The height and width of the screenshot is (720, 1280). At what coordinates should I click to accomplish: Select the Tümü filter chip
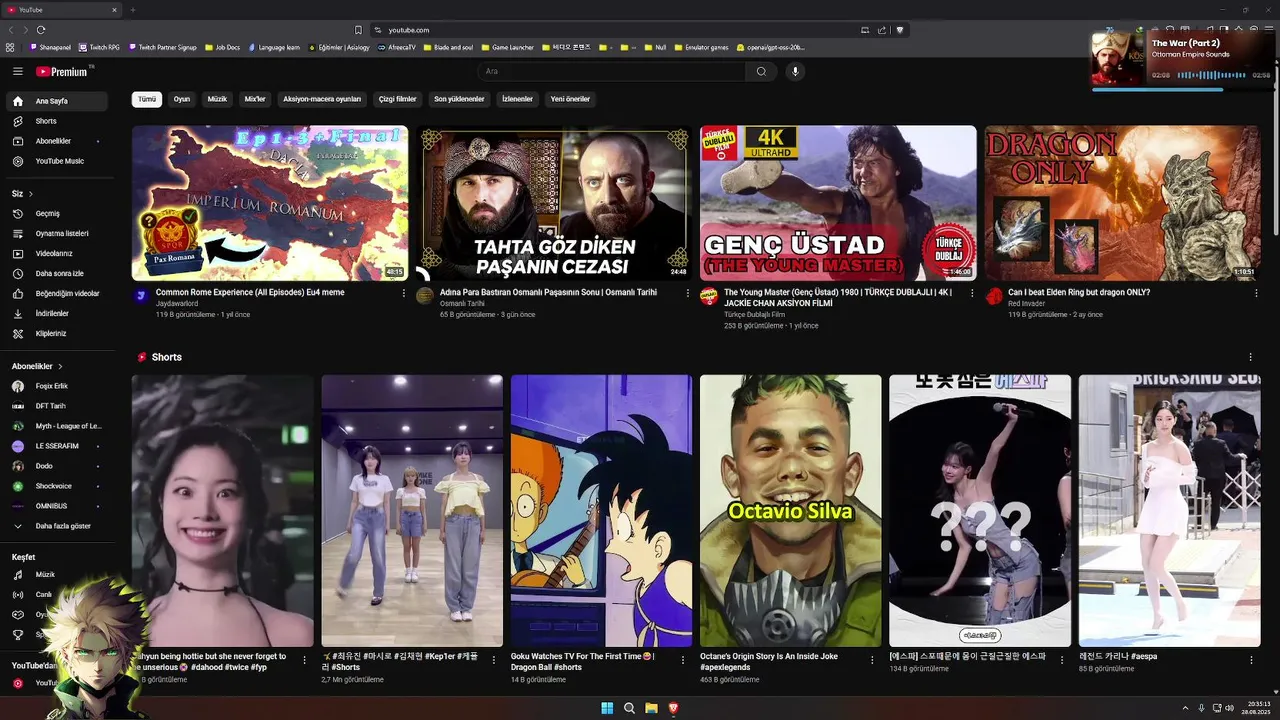coord(147,99)
